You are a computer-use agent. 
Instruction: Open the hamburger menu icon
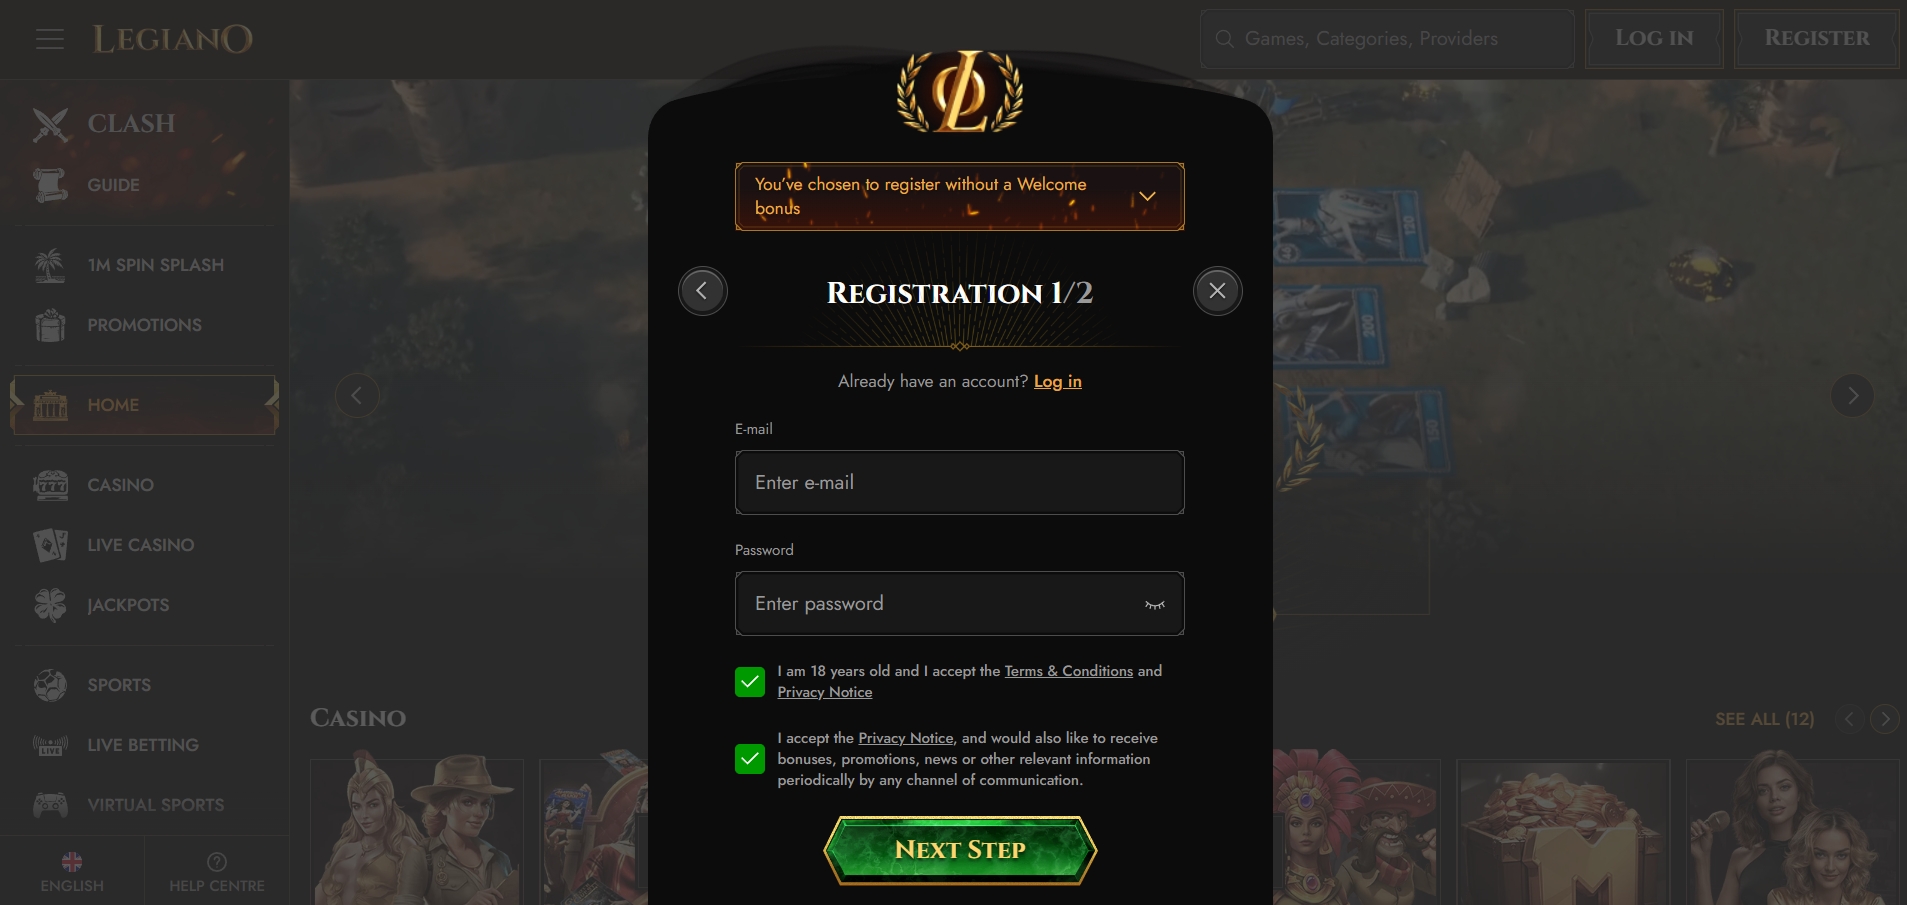49,39
